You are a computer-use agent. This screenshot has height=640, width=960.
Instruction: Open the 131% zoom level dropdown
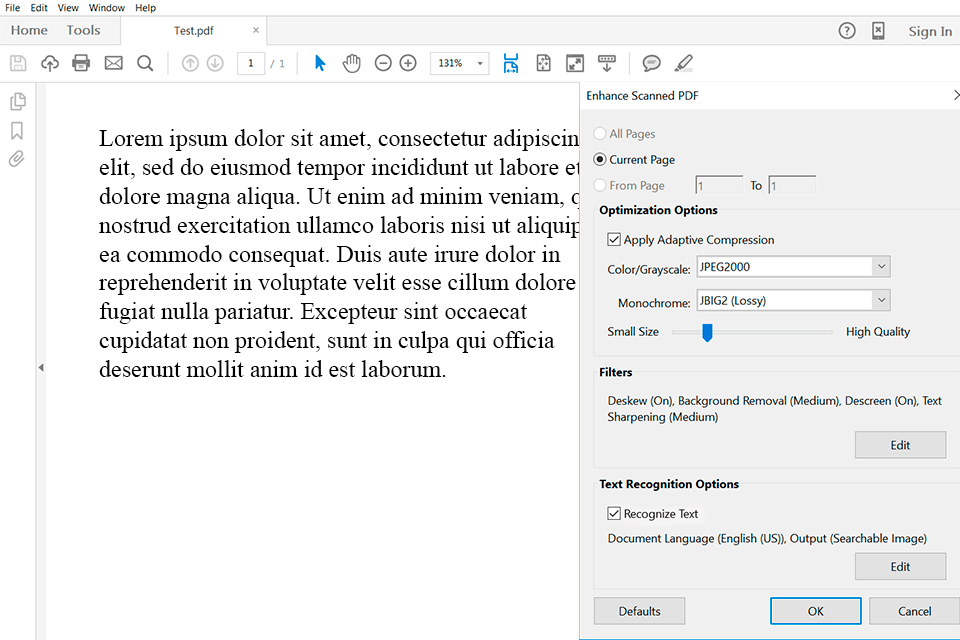pyautogui.click(x=480, y=63)
